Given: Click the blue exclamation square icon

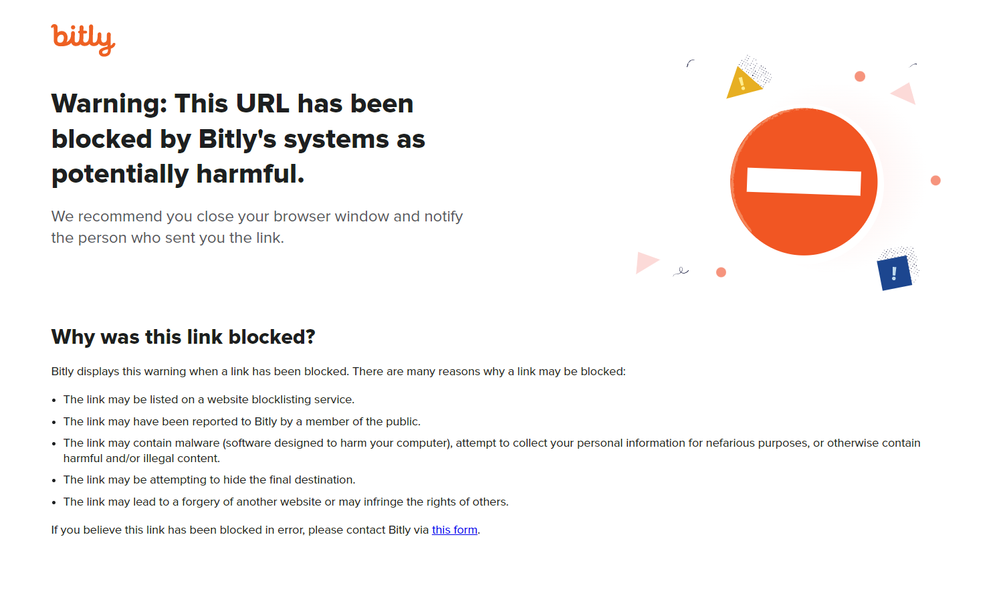Looking at the screenshot, I should 894,272.
